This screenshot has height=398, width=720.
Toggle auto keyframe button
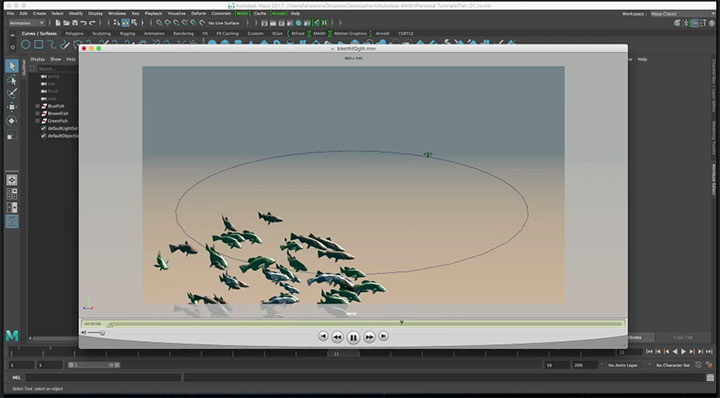698,365
